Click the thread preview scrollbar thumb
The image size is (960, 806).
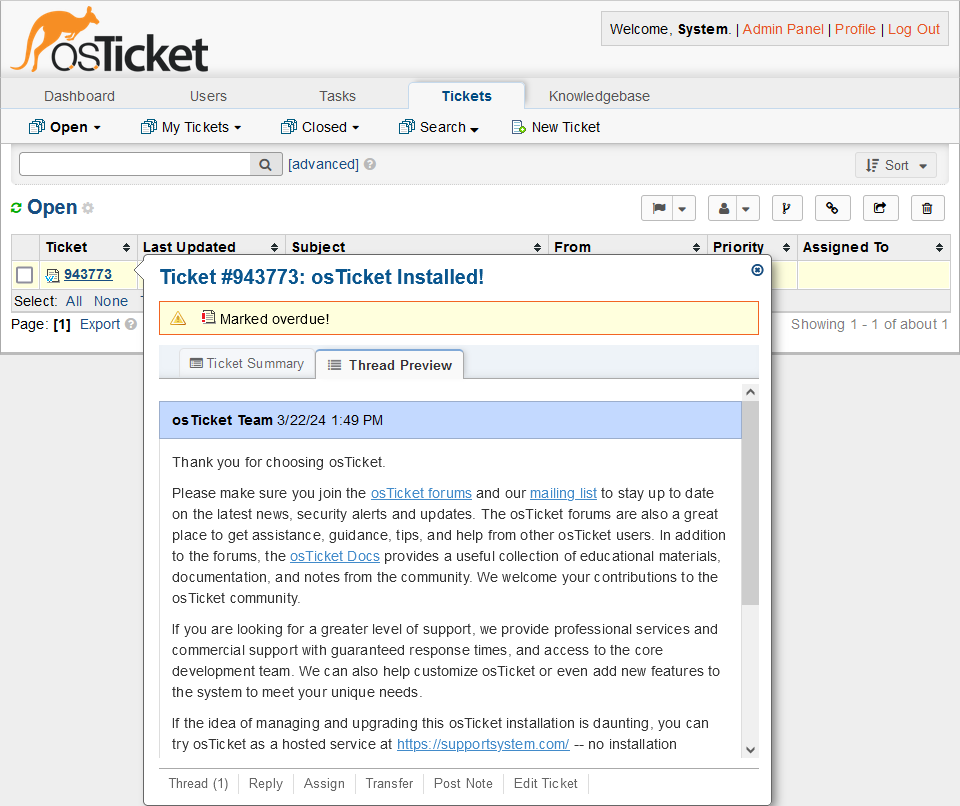(750, 503)
